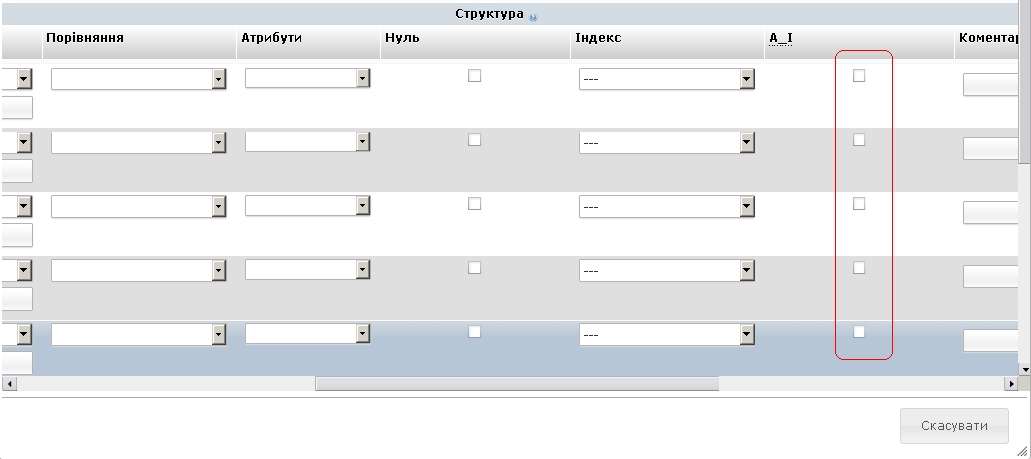Tick the Нуль checkbox in fifth row
Screen dimensions: 1031x459
[475, 332]
